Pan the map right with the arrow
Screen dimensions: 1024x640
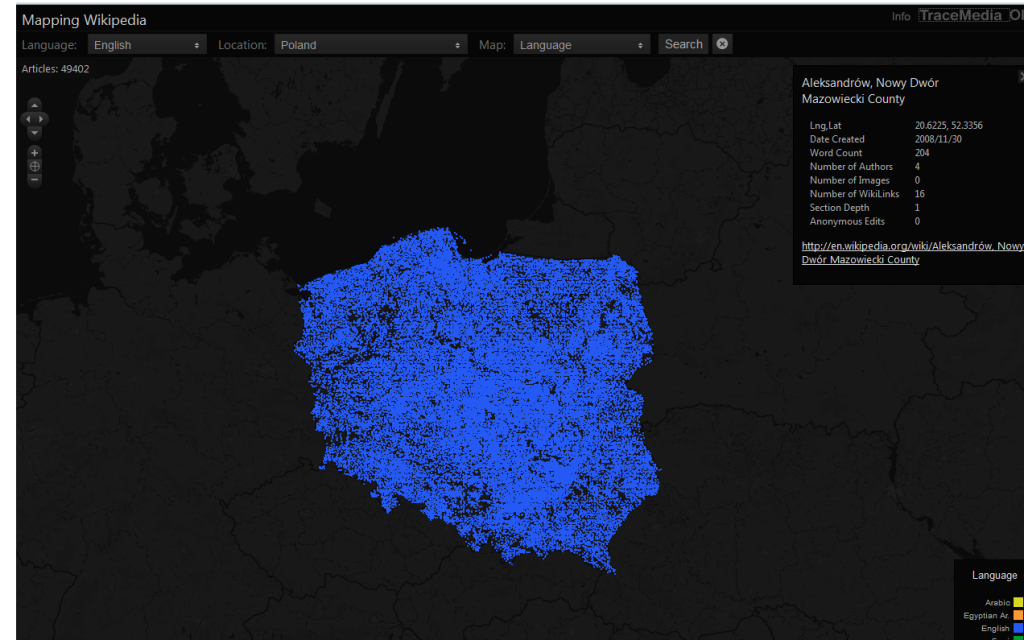(43, 119)
